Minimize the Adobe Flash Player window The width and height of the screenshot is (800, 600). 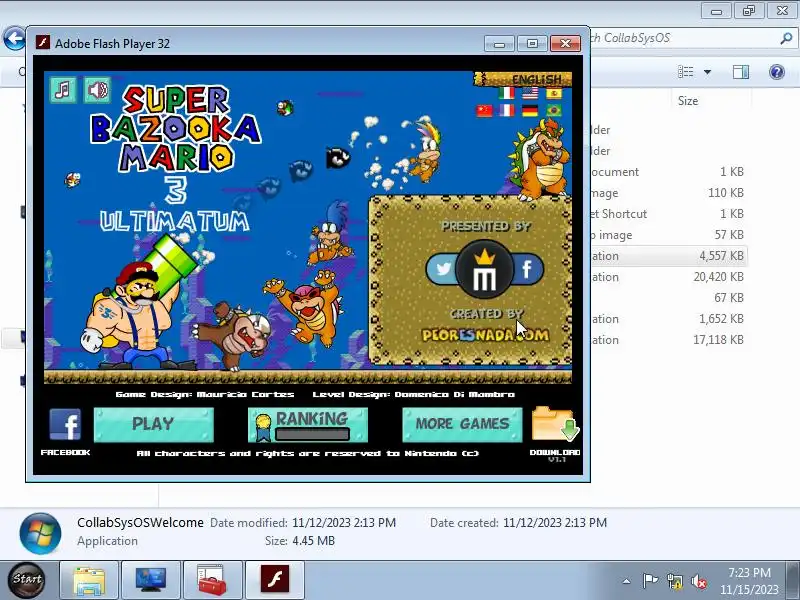coord(499,44)
